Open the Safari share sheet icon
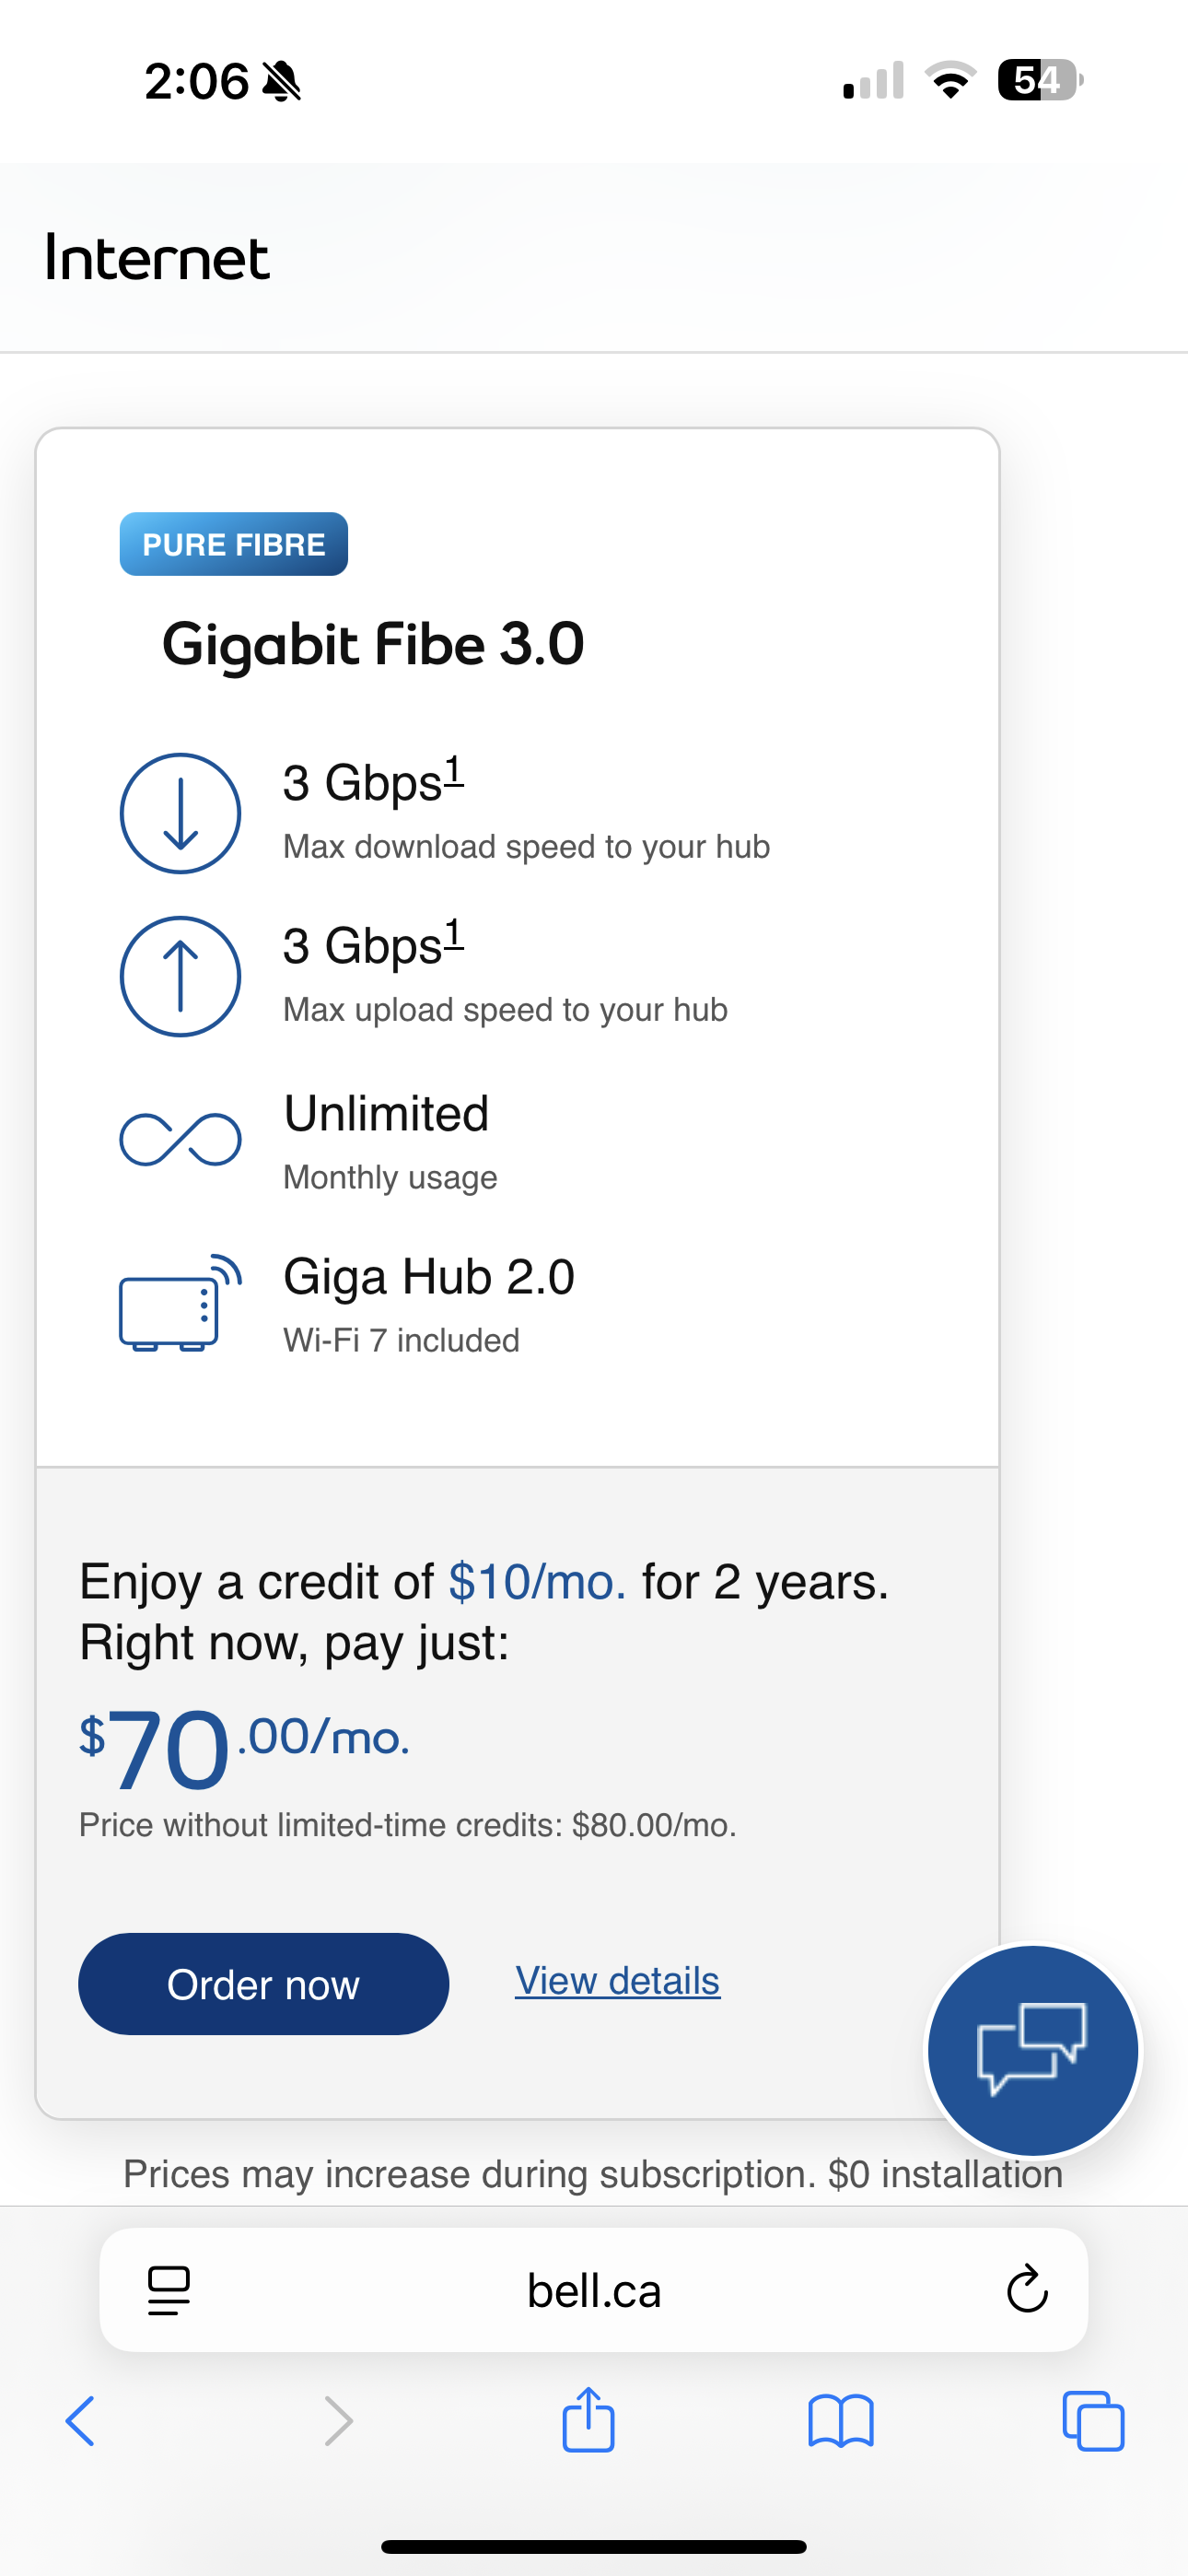1188x2576 pixels. (x=588, y=2419)
